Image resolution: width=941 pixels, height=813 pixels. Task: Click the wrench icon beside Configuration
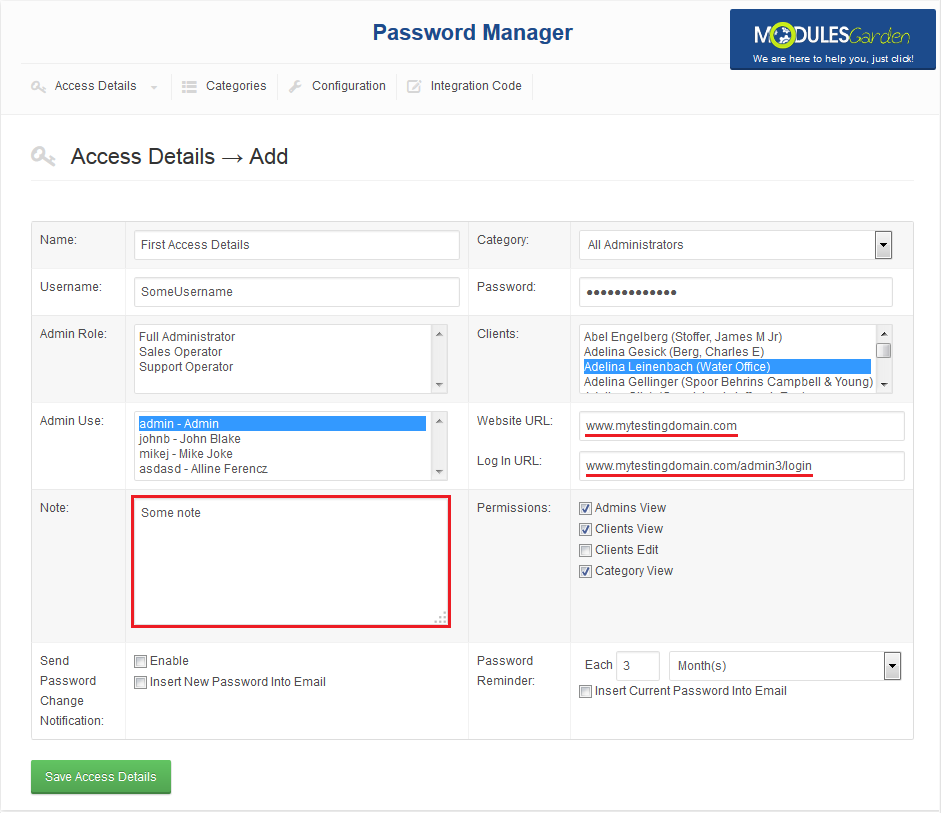point(295,87)
